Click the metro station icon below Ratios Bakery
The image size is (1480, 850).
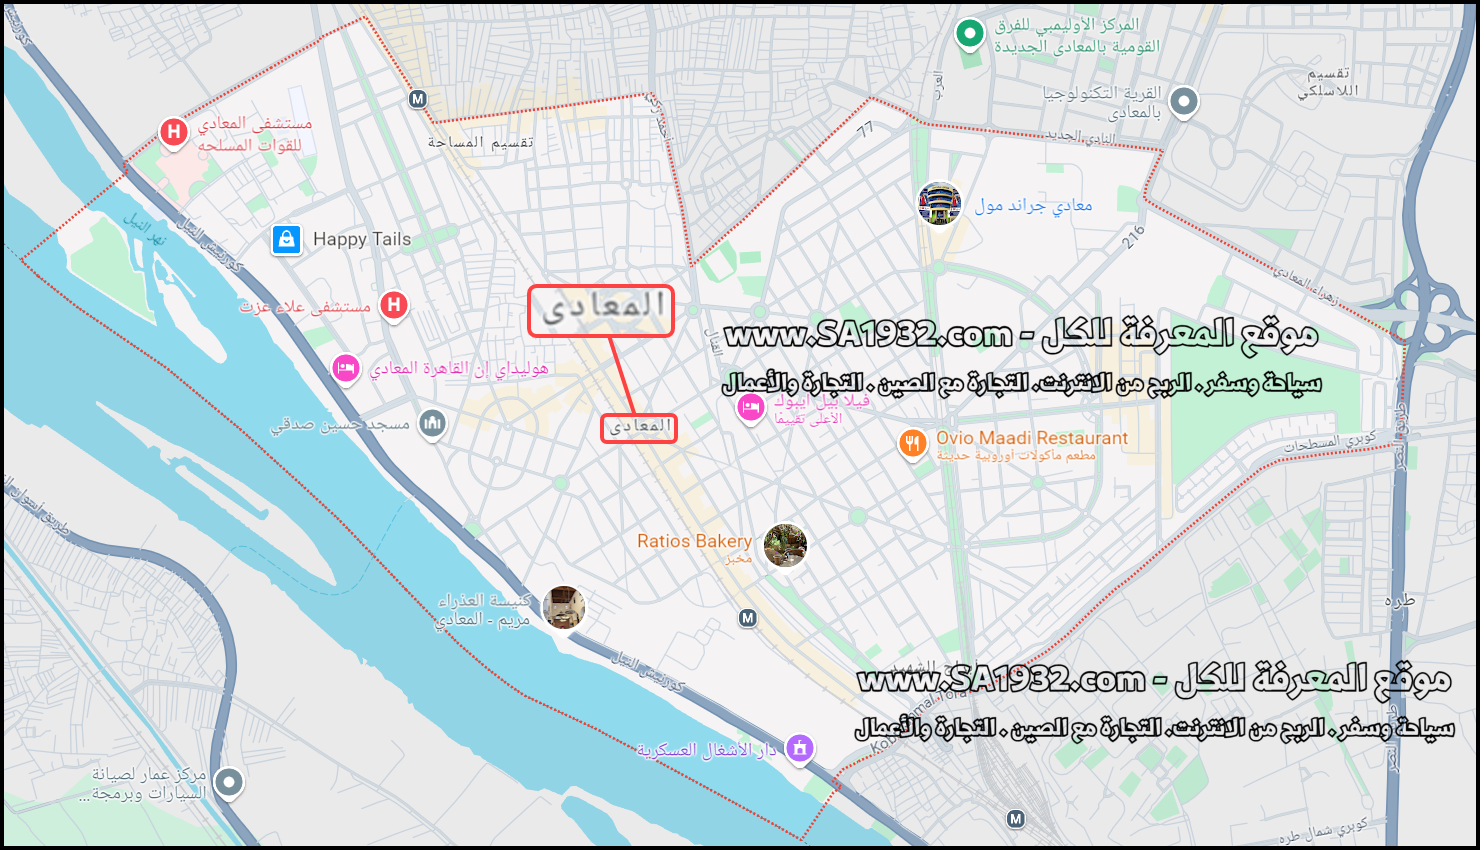pos(748,618)
